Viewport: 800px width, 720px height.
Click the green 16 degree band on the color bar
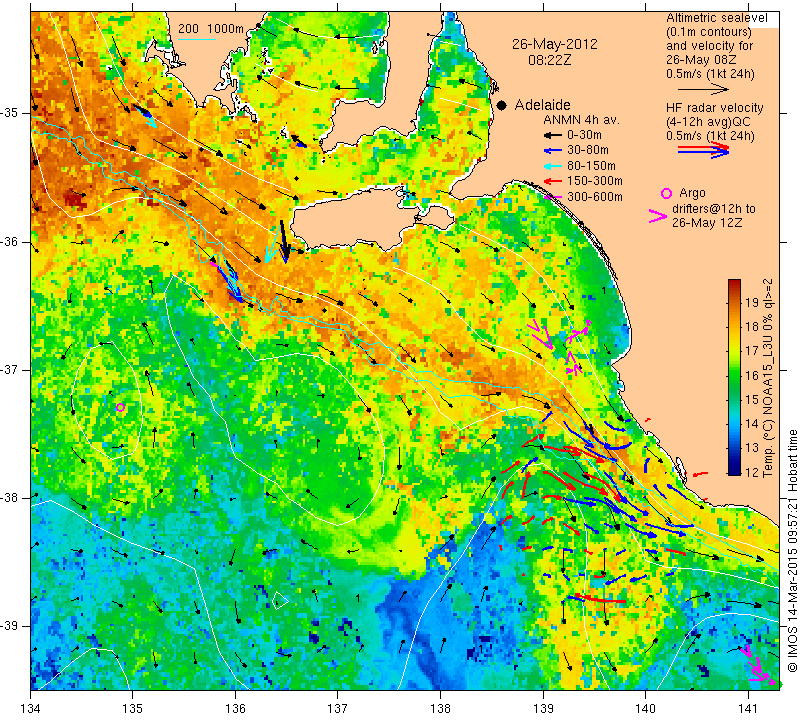(x=734, y=376)
